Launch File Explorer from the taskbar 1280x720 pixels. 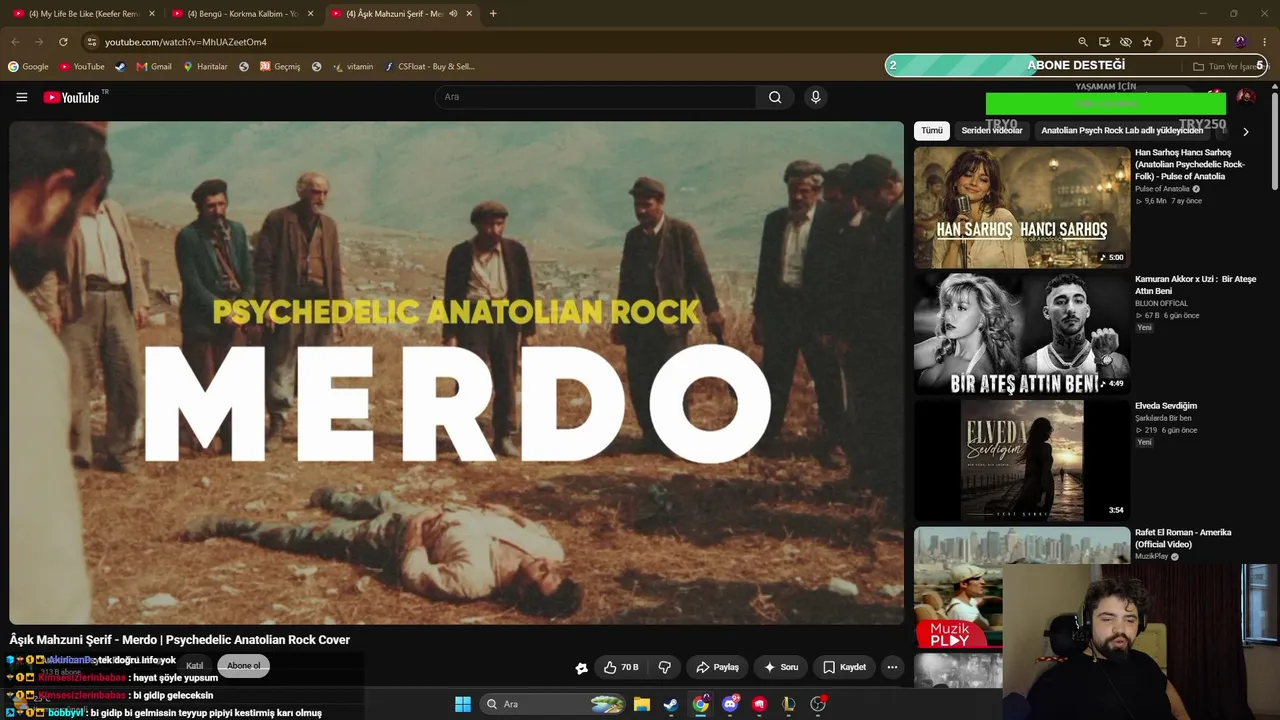(x=642, y=704)
